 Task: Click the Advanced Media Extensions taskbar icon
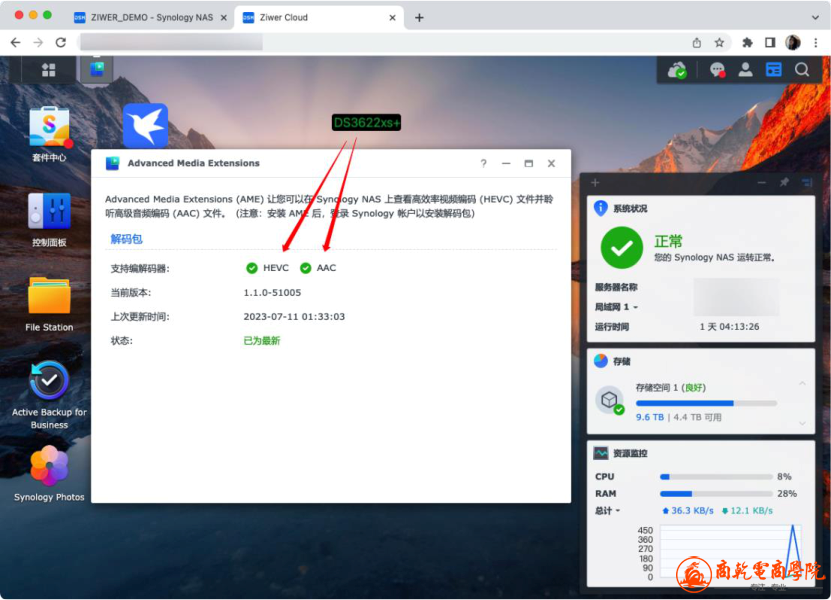[97, 69]
